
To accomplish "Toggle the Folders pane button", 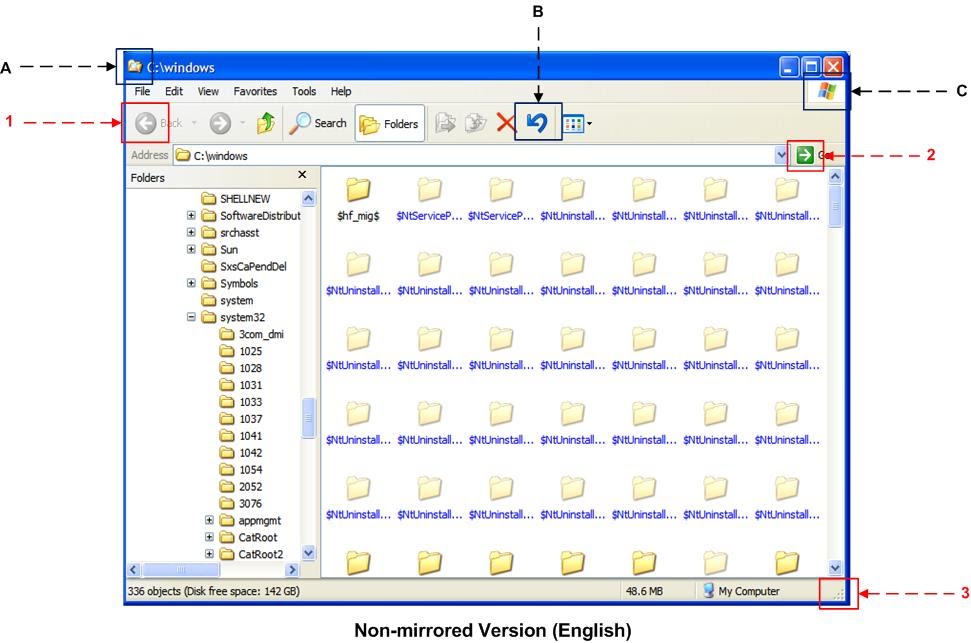I will pyautogui.click(x=391, y=123).
